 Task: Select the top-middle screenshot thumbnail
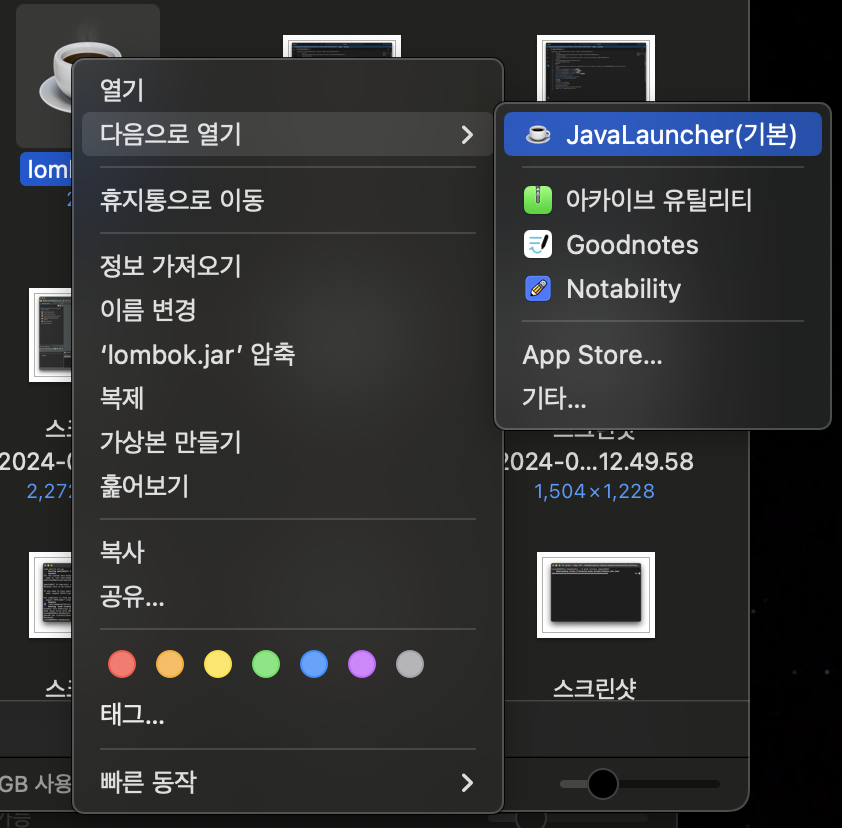coord(342,47)
